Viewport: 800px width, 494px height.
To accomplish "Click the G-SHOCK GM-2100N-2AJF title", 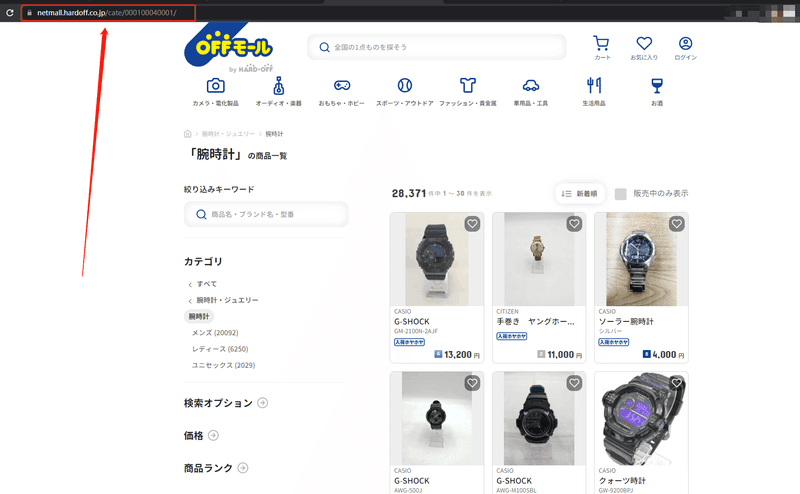I will pos(412,322).
